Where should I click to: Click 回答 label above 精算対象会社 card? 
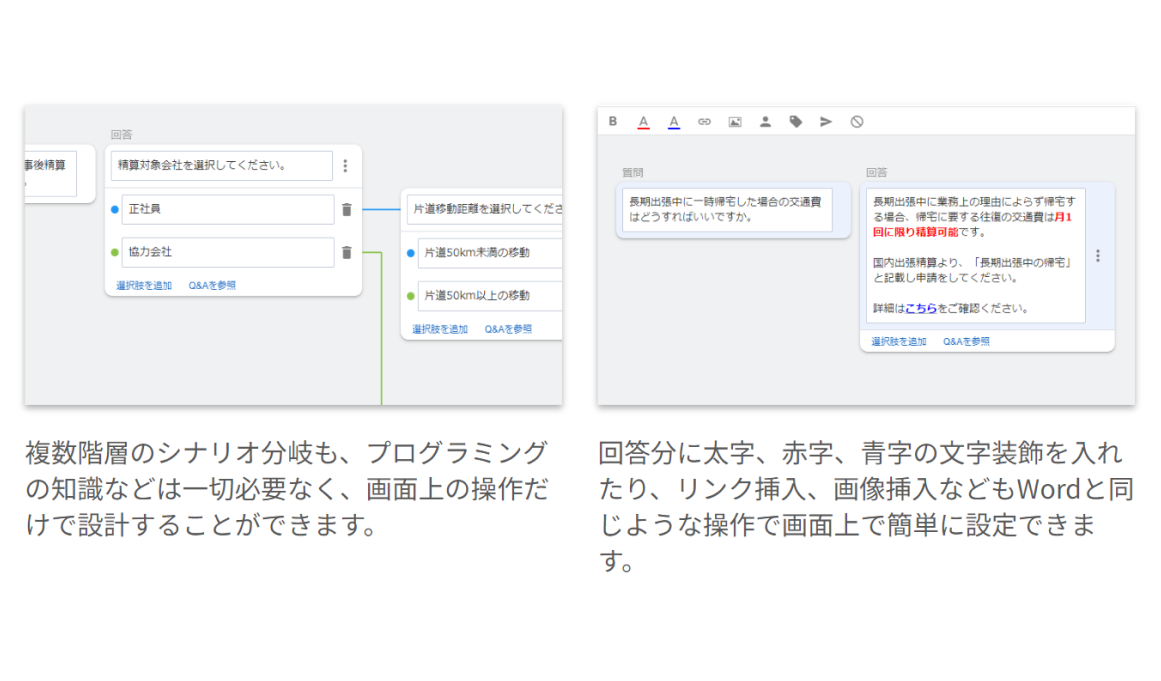coord(121,135)
